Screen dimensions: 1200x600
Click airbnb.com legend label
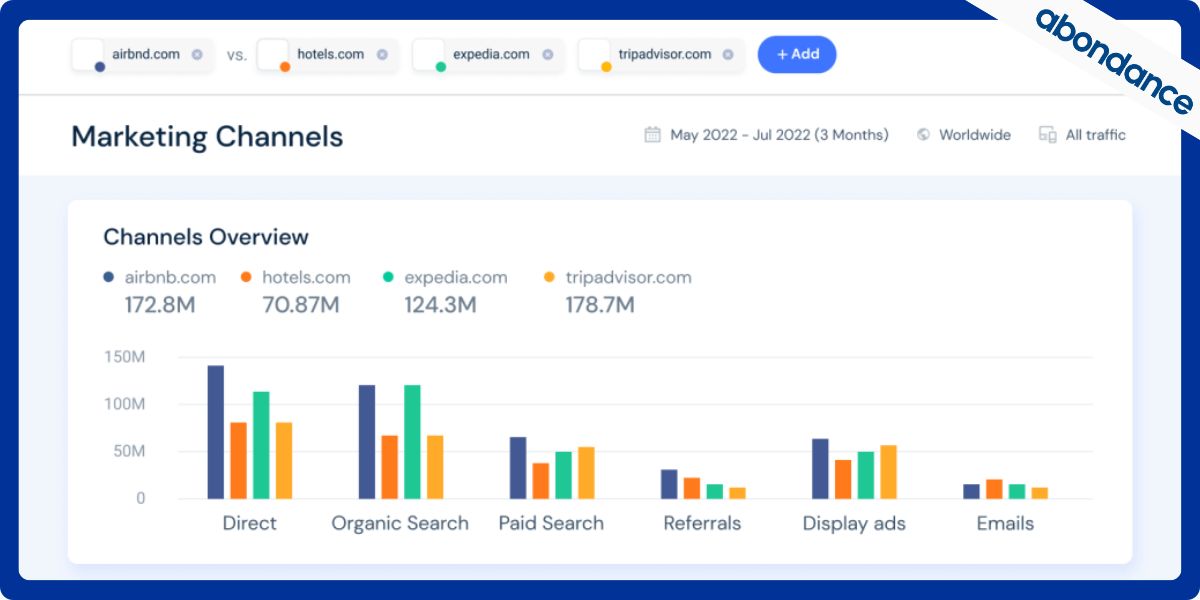tap(170, 277)
